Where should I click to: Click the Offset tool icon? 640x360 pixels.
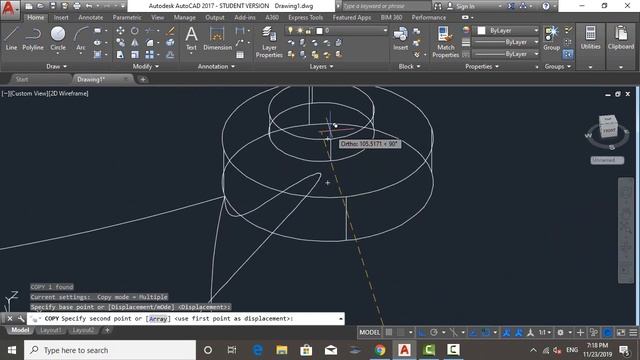click(171, 55)
